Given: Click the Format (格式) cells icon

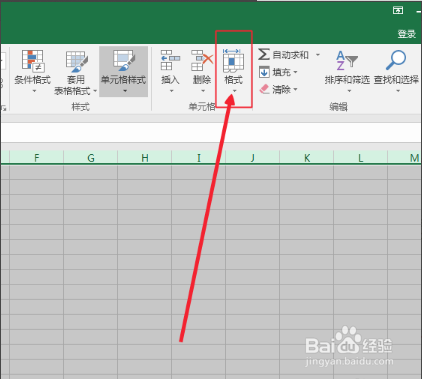Looking at the screenshot, I should pos(233,60).
